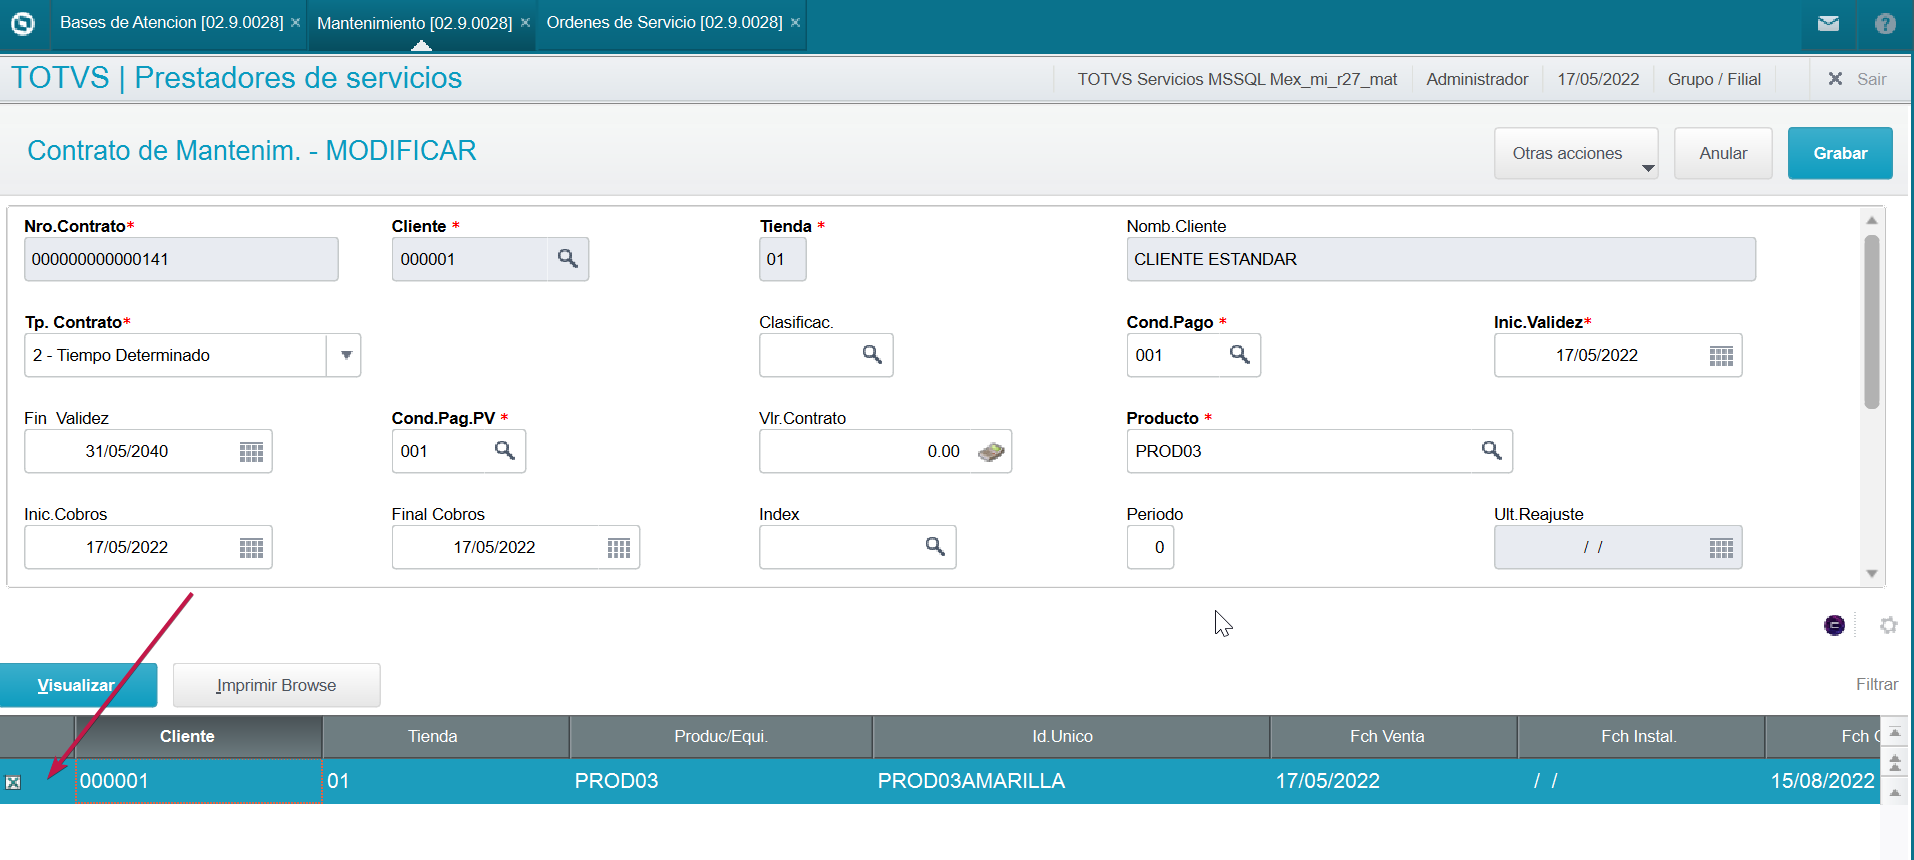Click the Nomb.Cliente field
The width and height of the screenshot is (1914, 860).
(1440, 259)
